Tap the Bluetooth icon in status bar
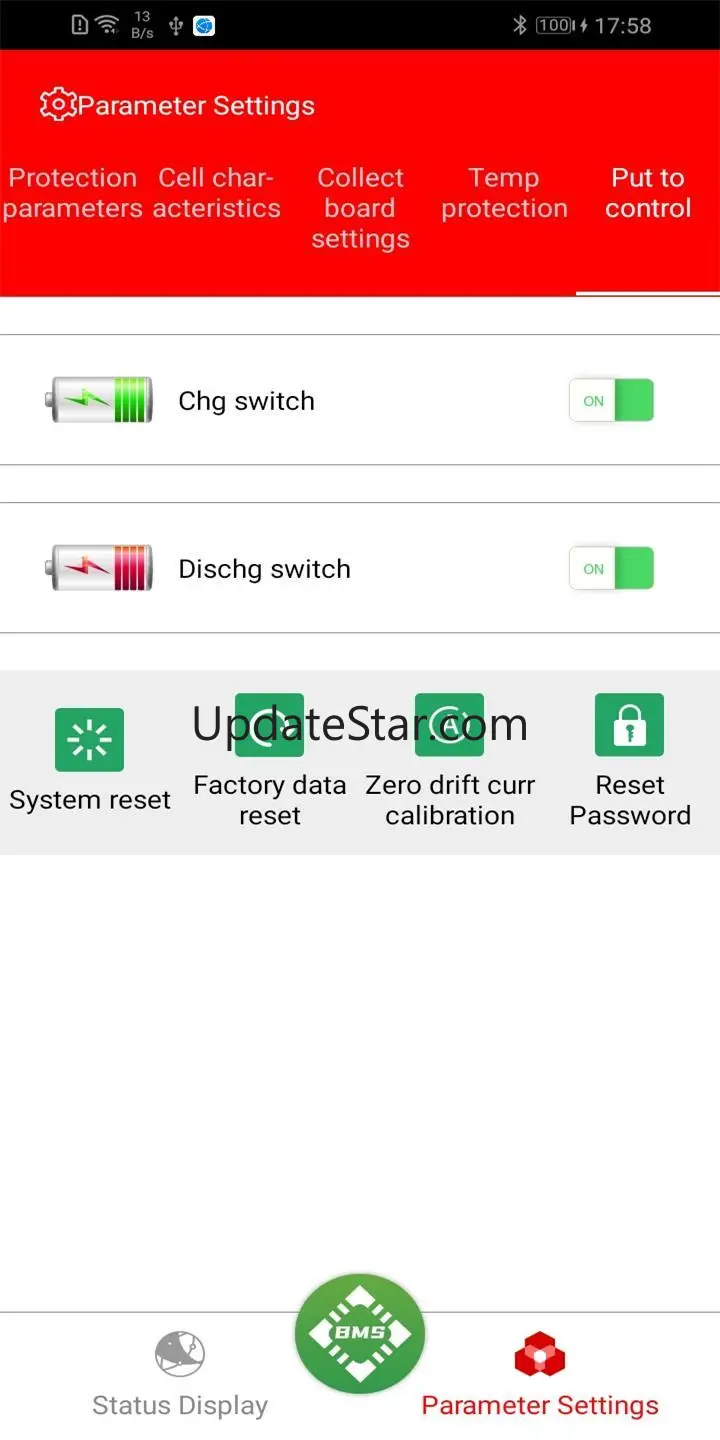The width and height of the screenshot is (720, 1440). (519, 25)
